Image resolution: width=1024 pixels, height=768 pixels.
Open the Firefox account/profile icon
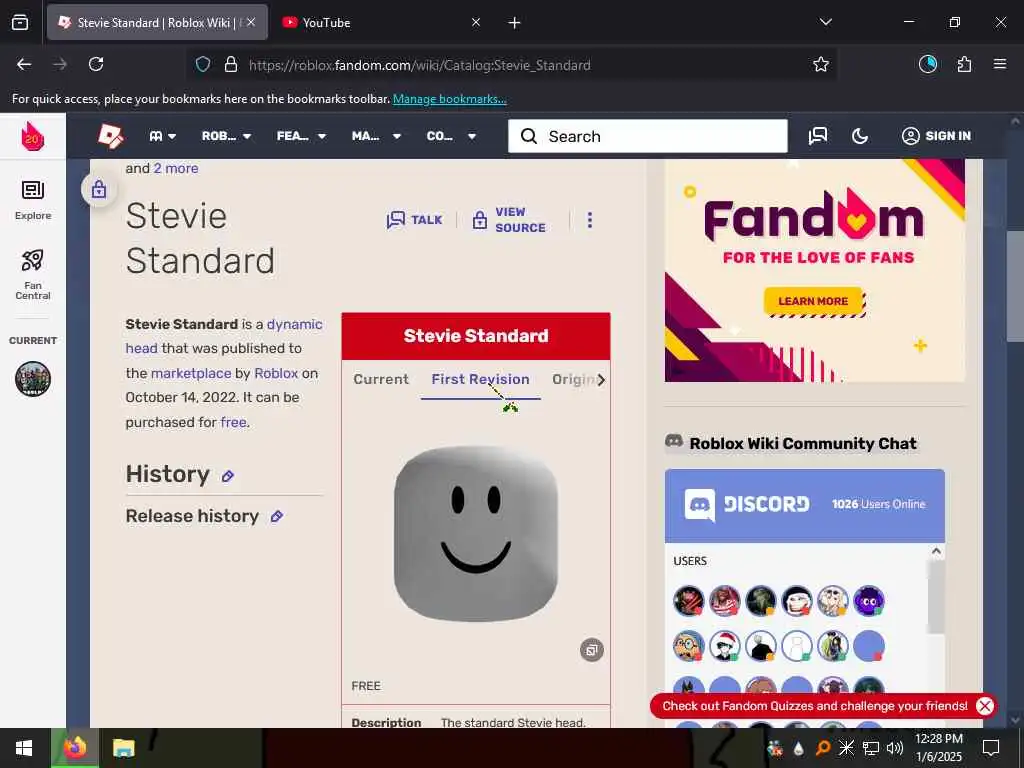pos(928,64)
